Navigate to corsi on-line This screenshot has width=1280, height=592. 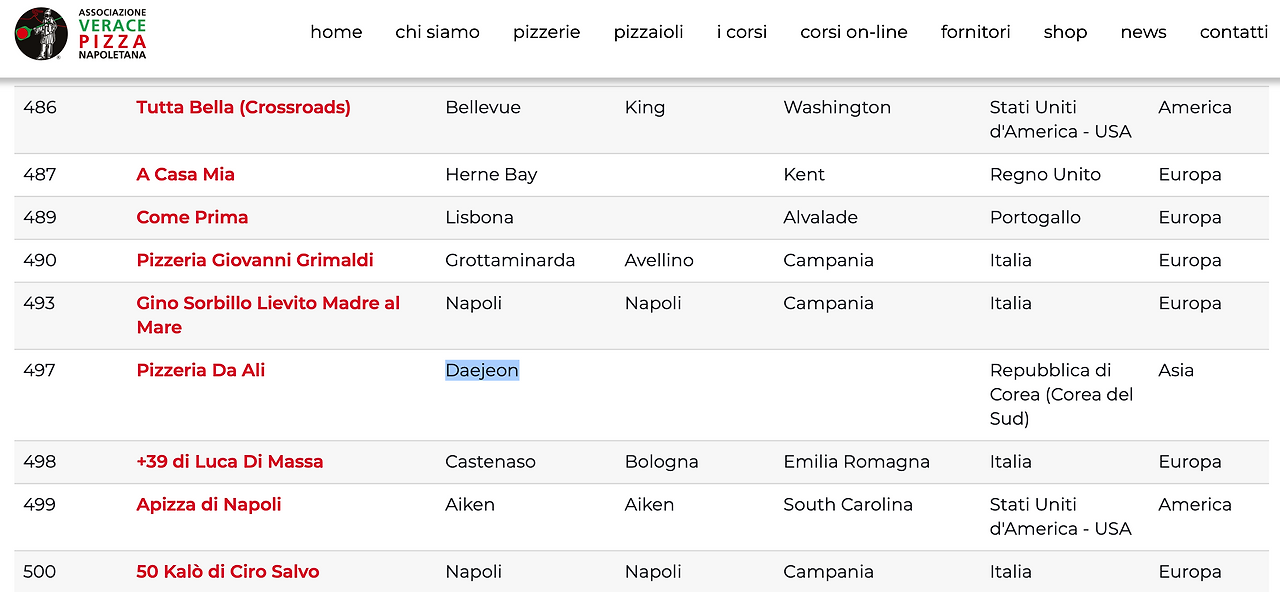[854, 32]
